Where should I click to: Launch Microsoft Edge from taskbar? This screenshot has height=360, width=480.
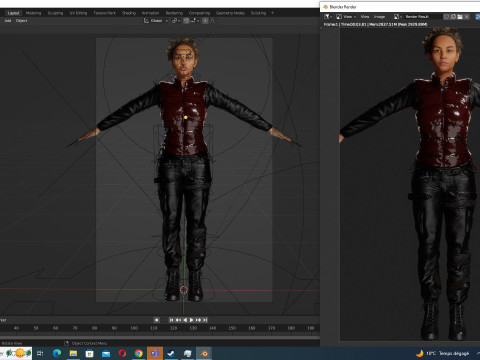[57, 353]
